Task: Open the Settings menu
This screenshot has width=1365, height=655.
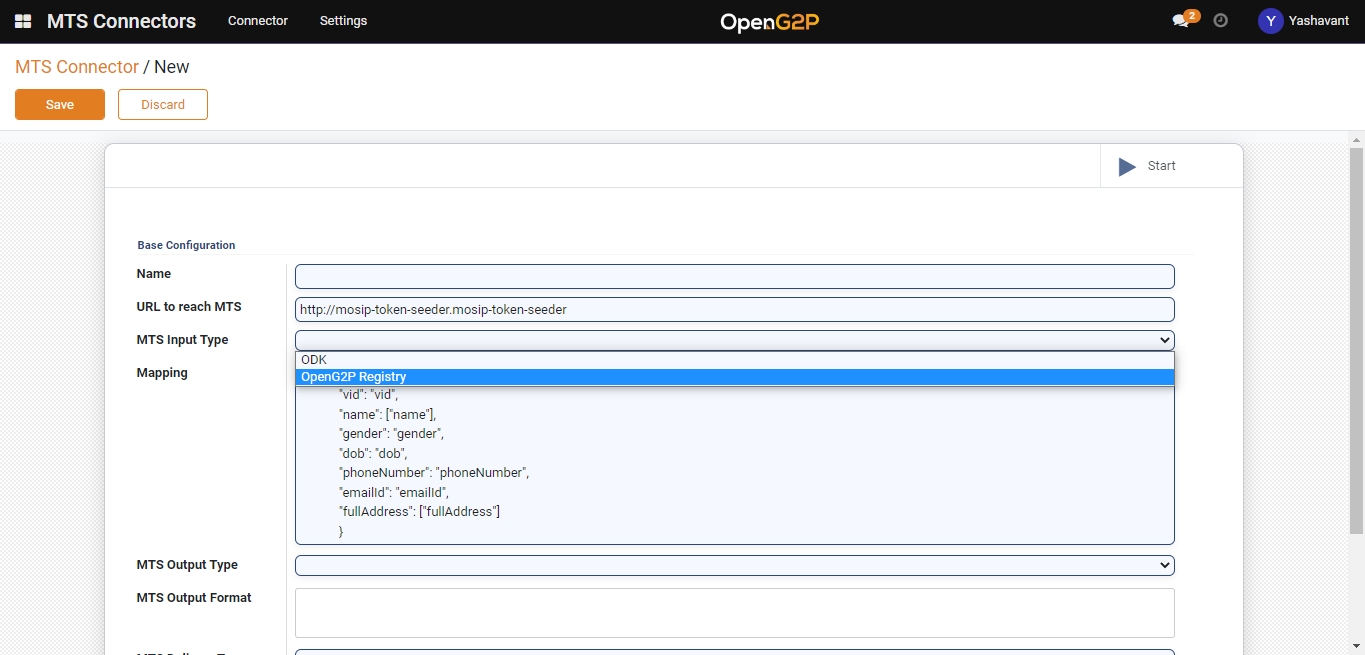Action: point(343,21)
